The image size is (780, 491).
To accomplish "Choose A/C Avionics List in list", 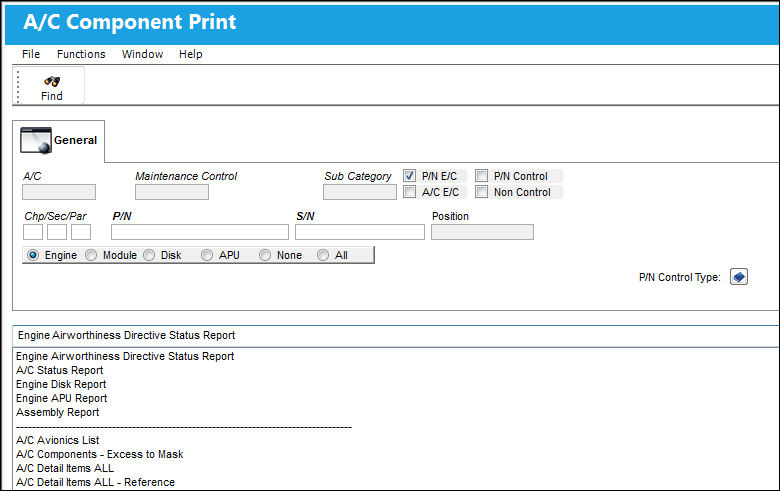I will tap(58, 440).
